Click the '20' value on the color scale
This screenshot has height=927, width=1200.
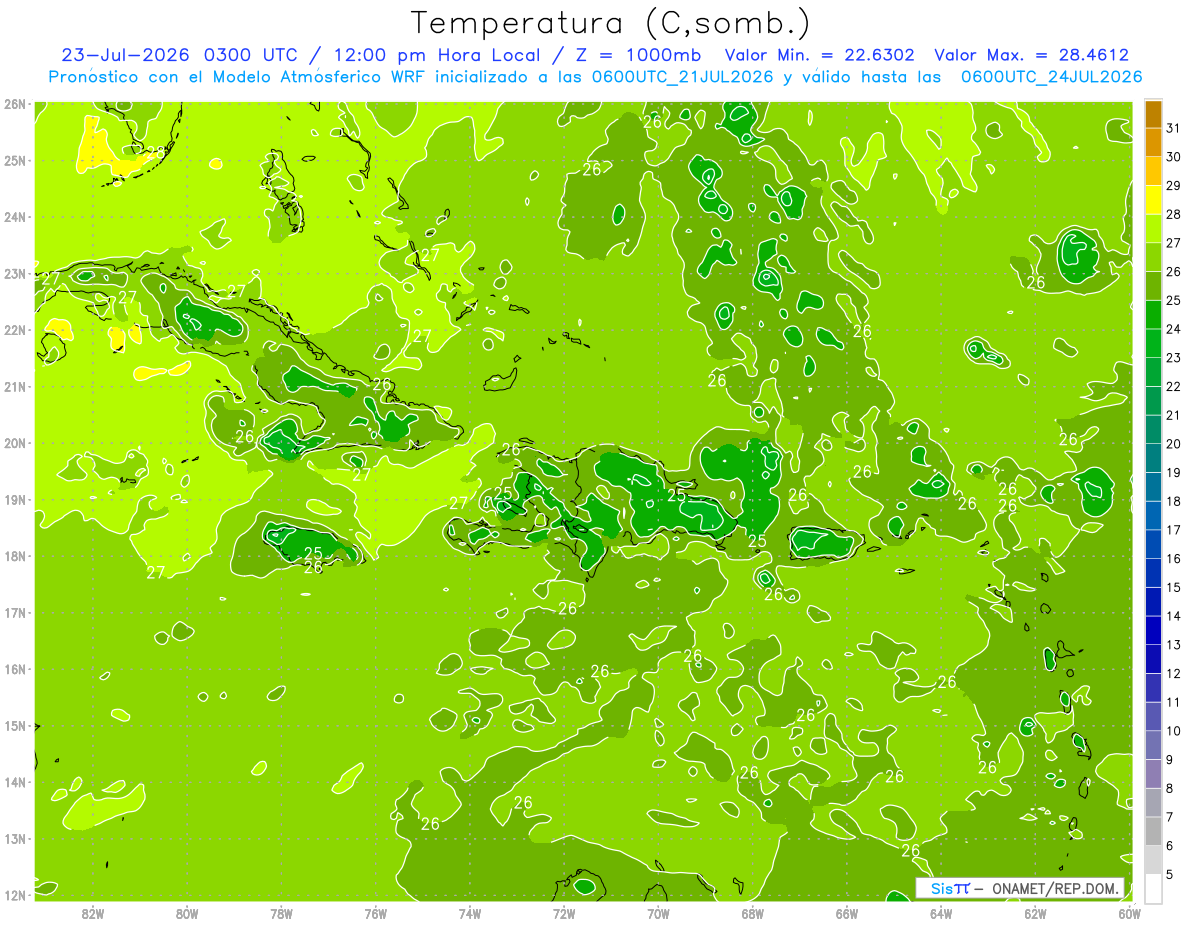pyautogui.click(x=1175, y=444)
